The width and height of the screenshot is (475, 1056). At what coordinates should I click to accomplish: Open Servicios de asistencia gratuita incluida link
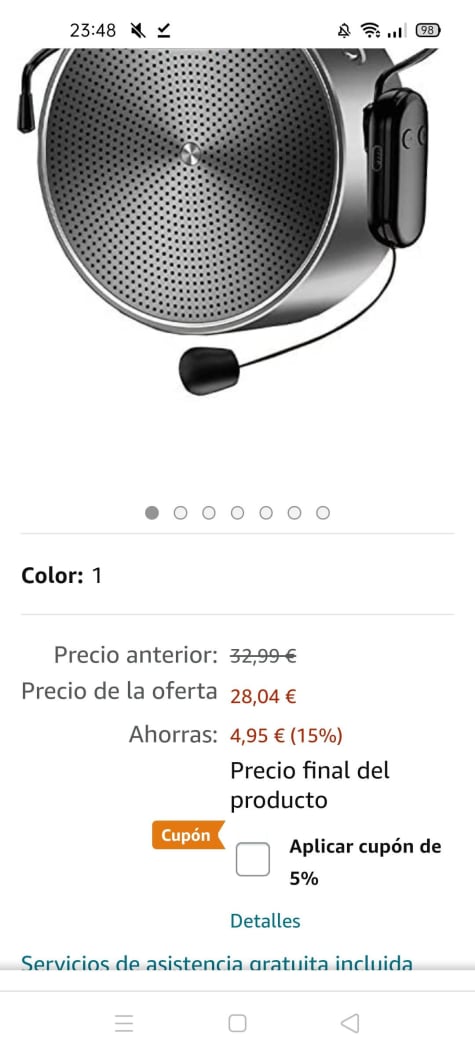[x=217, y=963]
